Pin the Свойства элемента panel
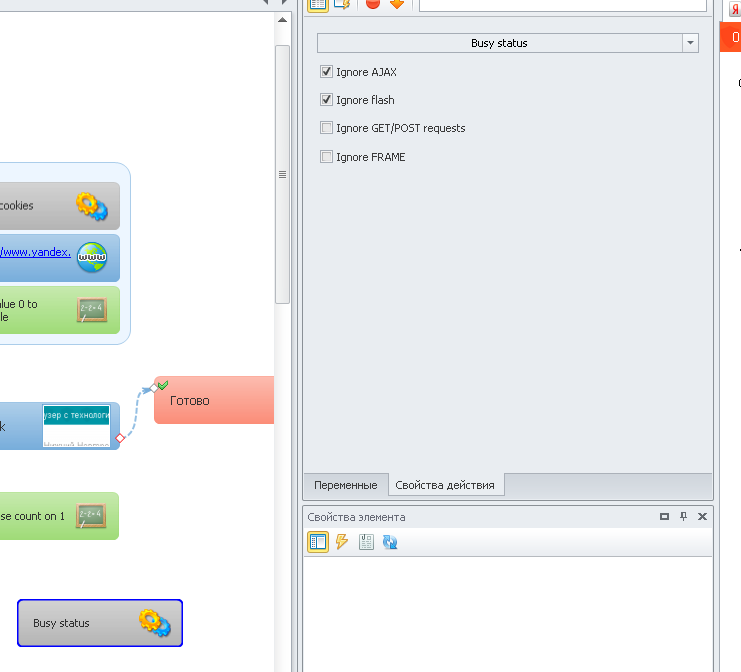Screen dimensions: 741x672 click(x=683, y=517)
